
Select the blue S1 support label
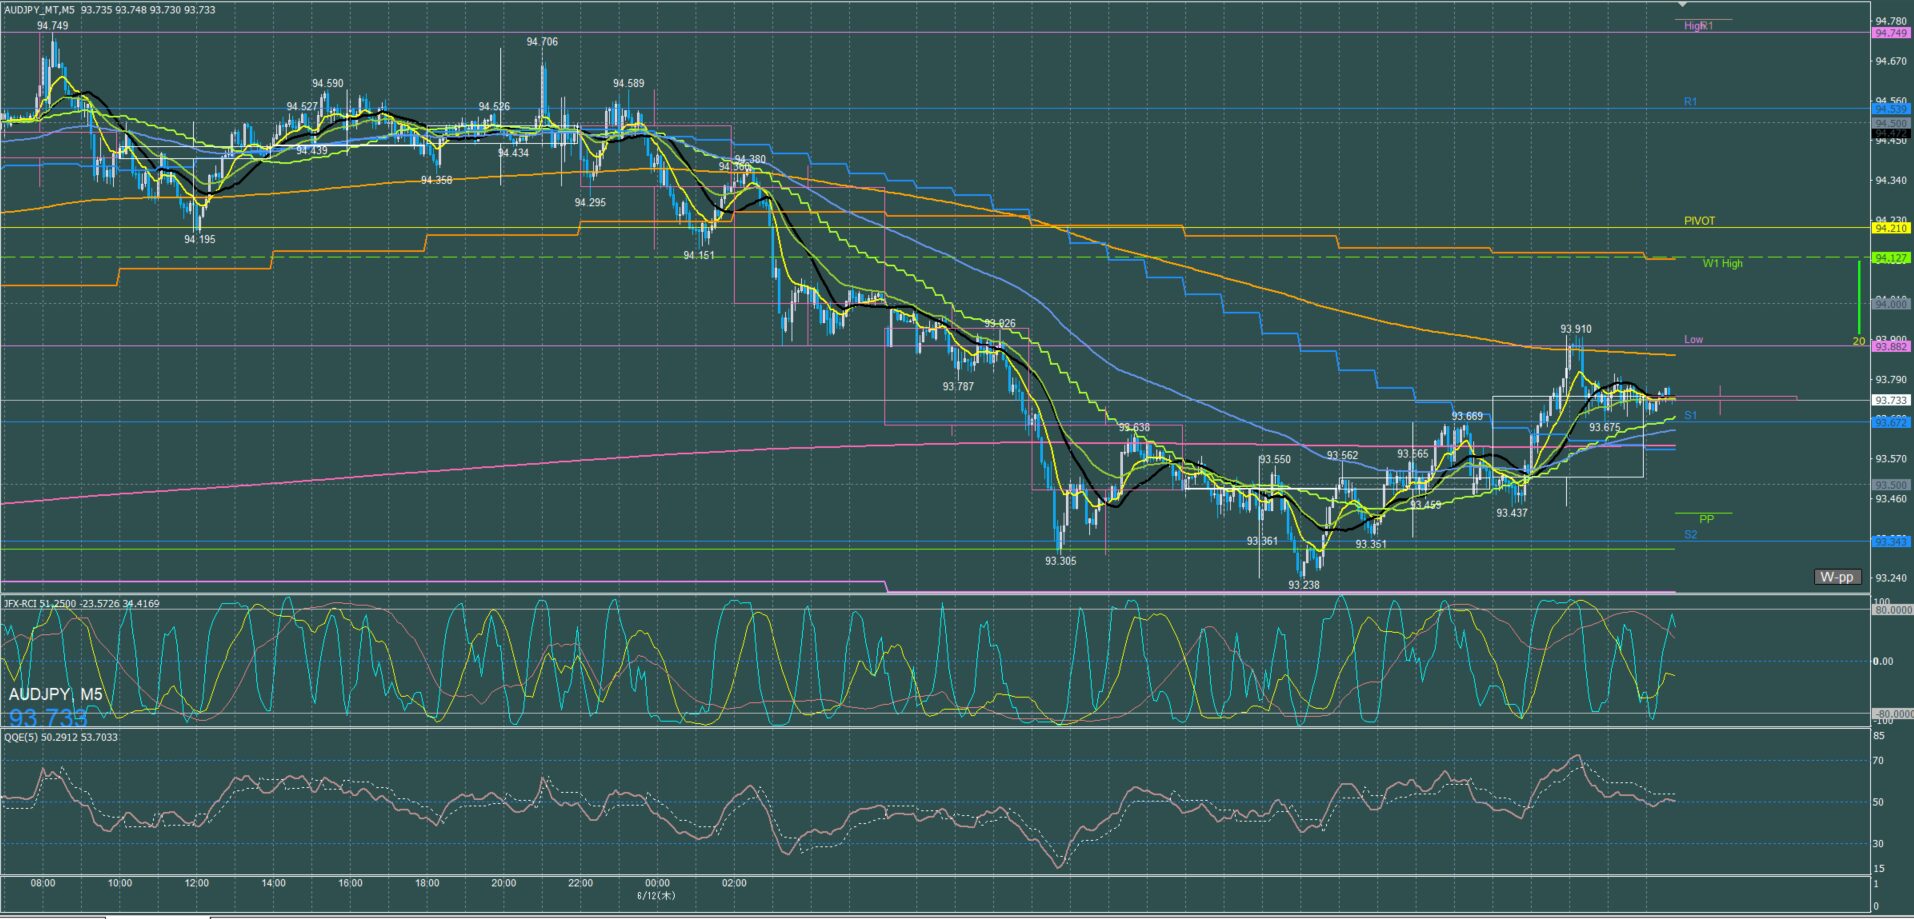(x=1690, y=415)
